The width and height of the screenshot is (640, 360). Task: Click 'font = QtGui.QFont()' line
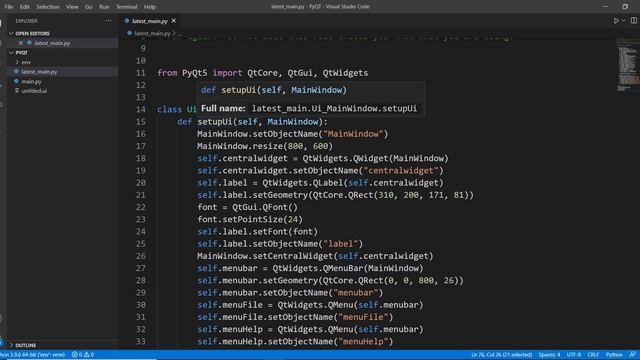pos(247,207)
